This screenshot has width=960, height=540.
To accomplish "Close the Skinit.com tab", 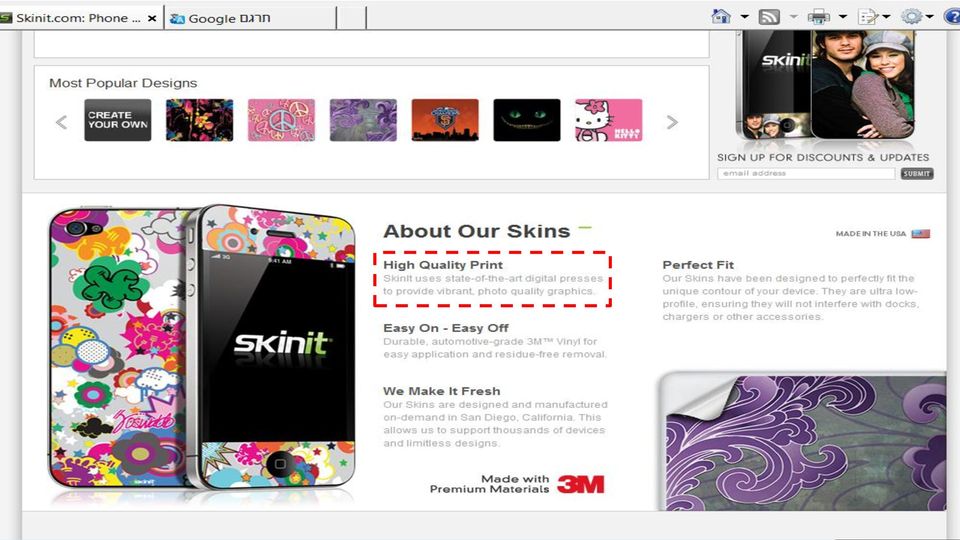I will [152, 18].
